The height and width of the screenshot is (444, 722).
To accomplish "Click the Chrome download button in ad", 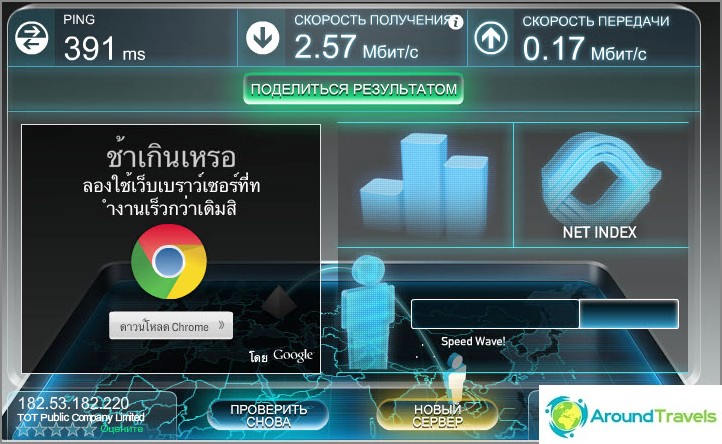I will point(171,326).
